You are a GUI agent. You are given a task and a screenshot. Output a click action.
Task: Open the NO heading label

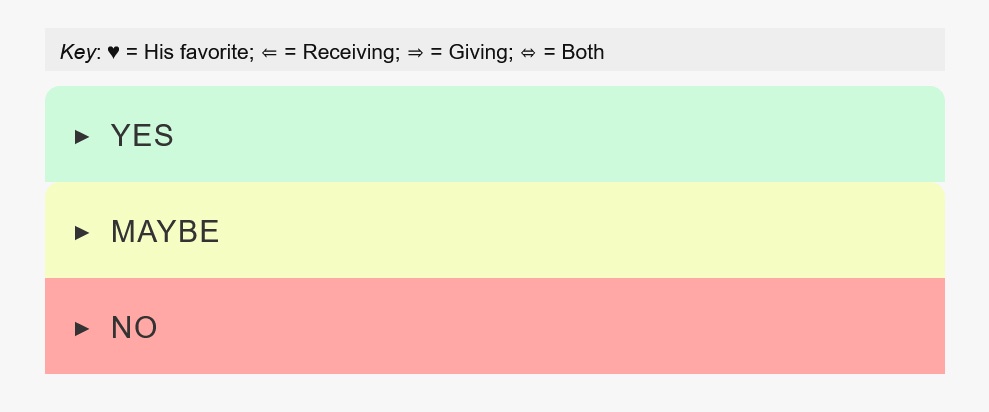point(134,328)
